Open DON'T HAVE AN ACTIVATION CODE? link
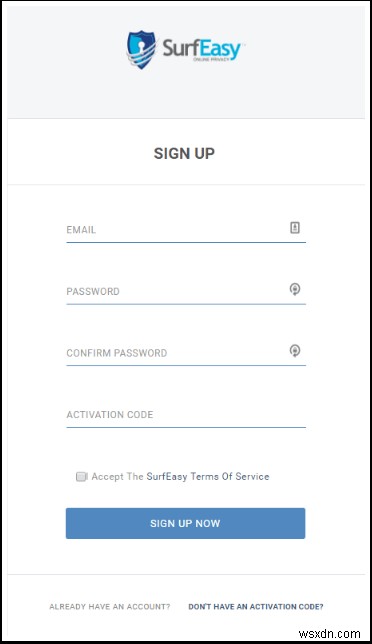The width and height of the screenshot is (372, 644). coord(256,607)
